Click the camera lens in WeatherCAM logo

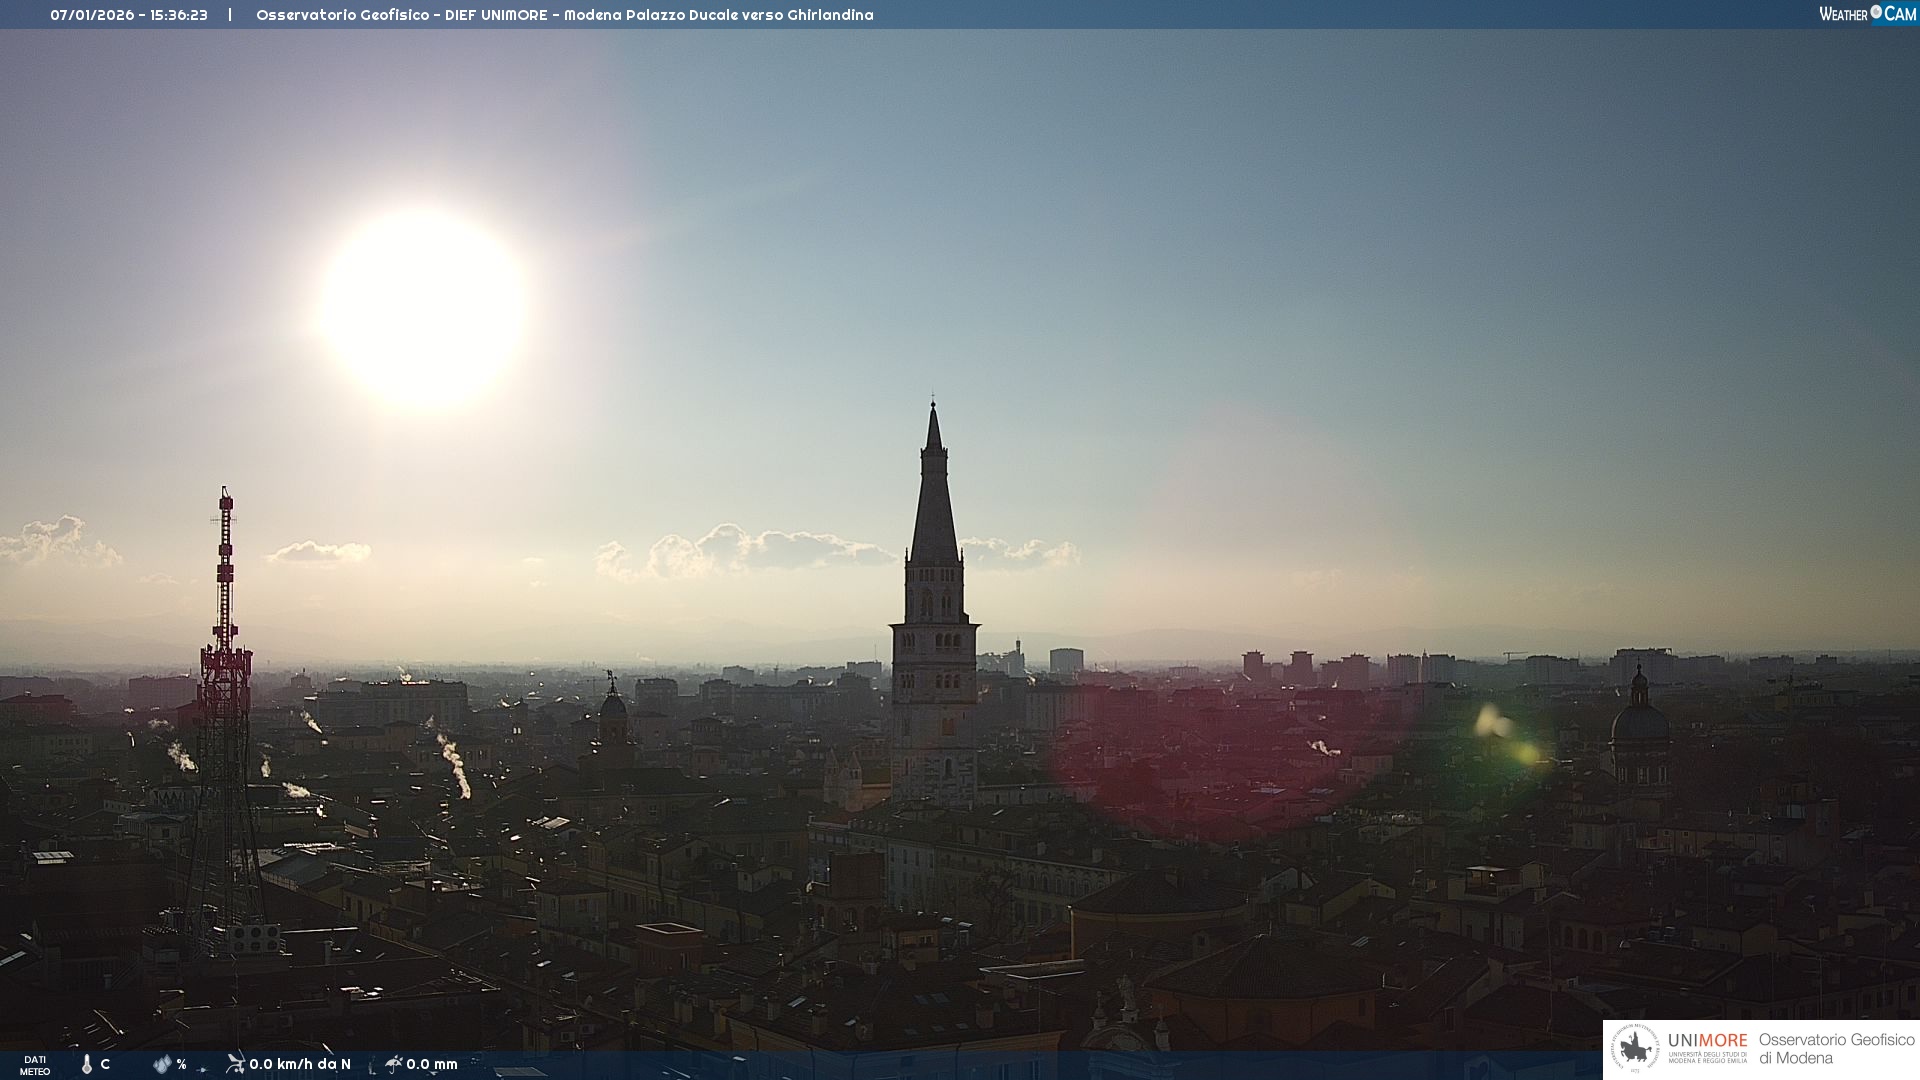pyautogui.click(x=1876, y=12)
